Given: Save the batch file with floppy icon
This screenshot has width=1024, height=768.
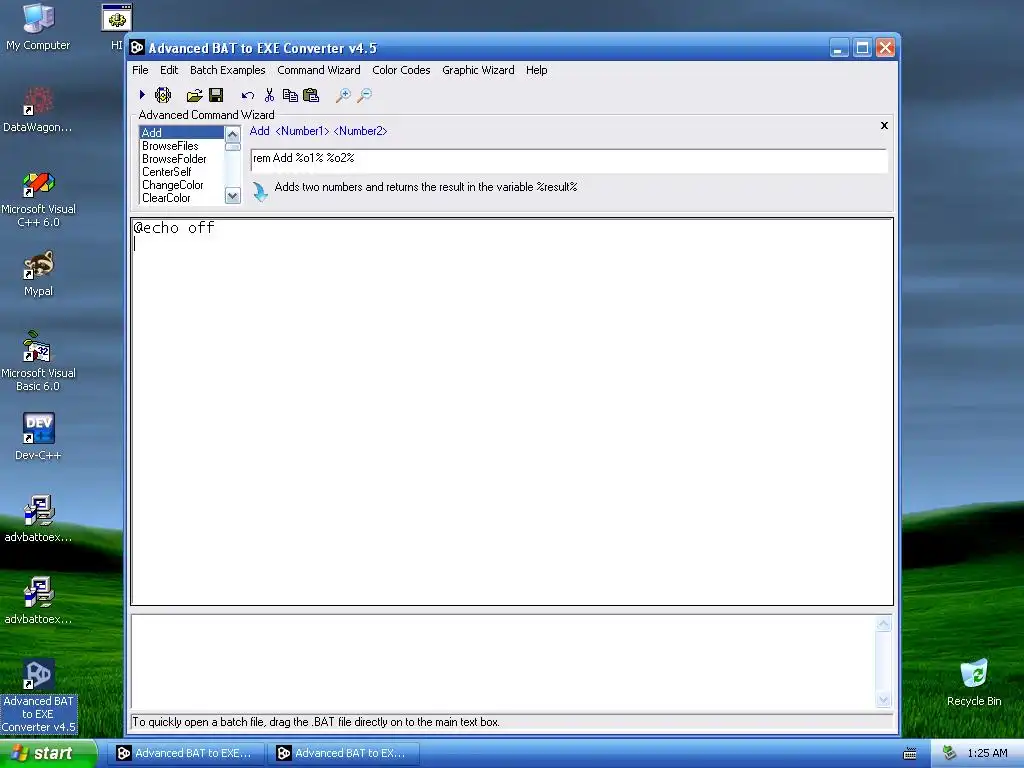Looking at the screenshot, I should [x=216, y=95].
